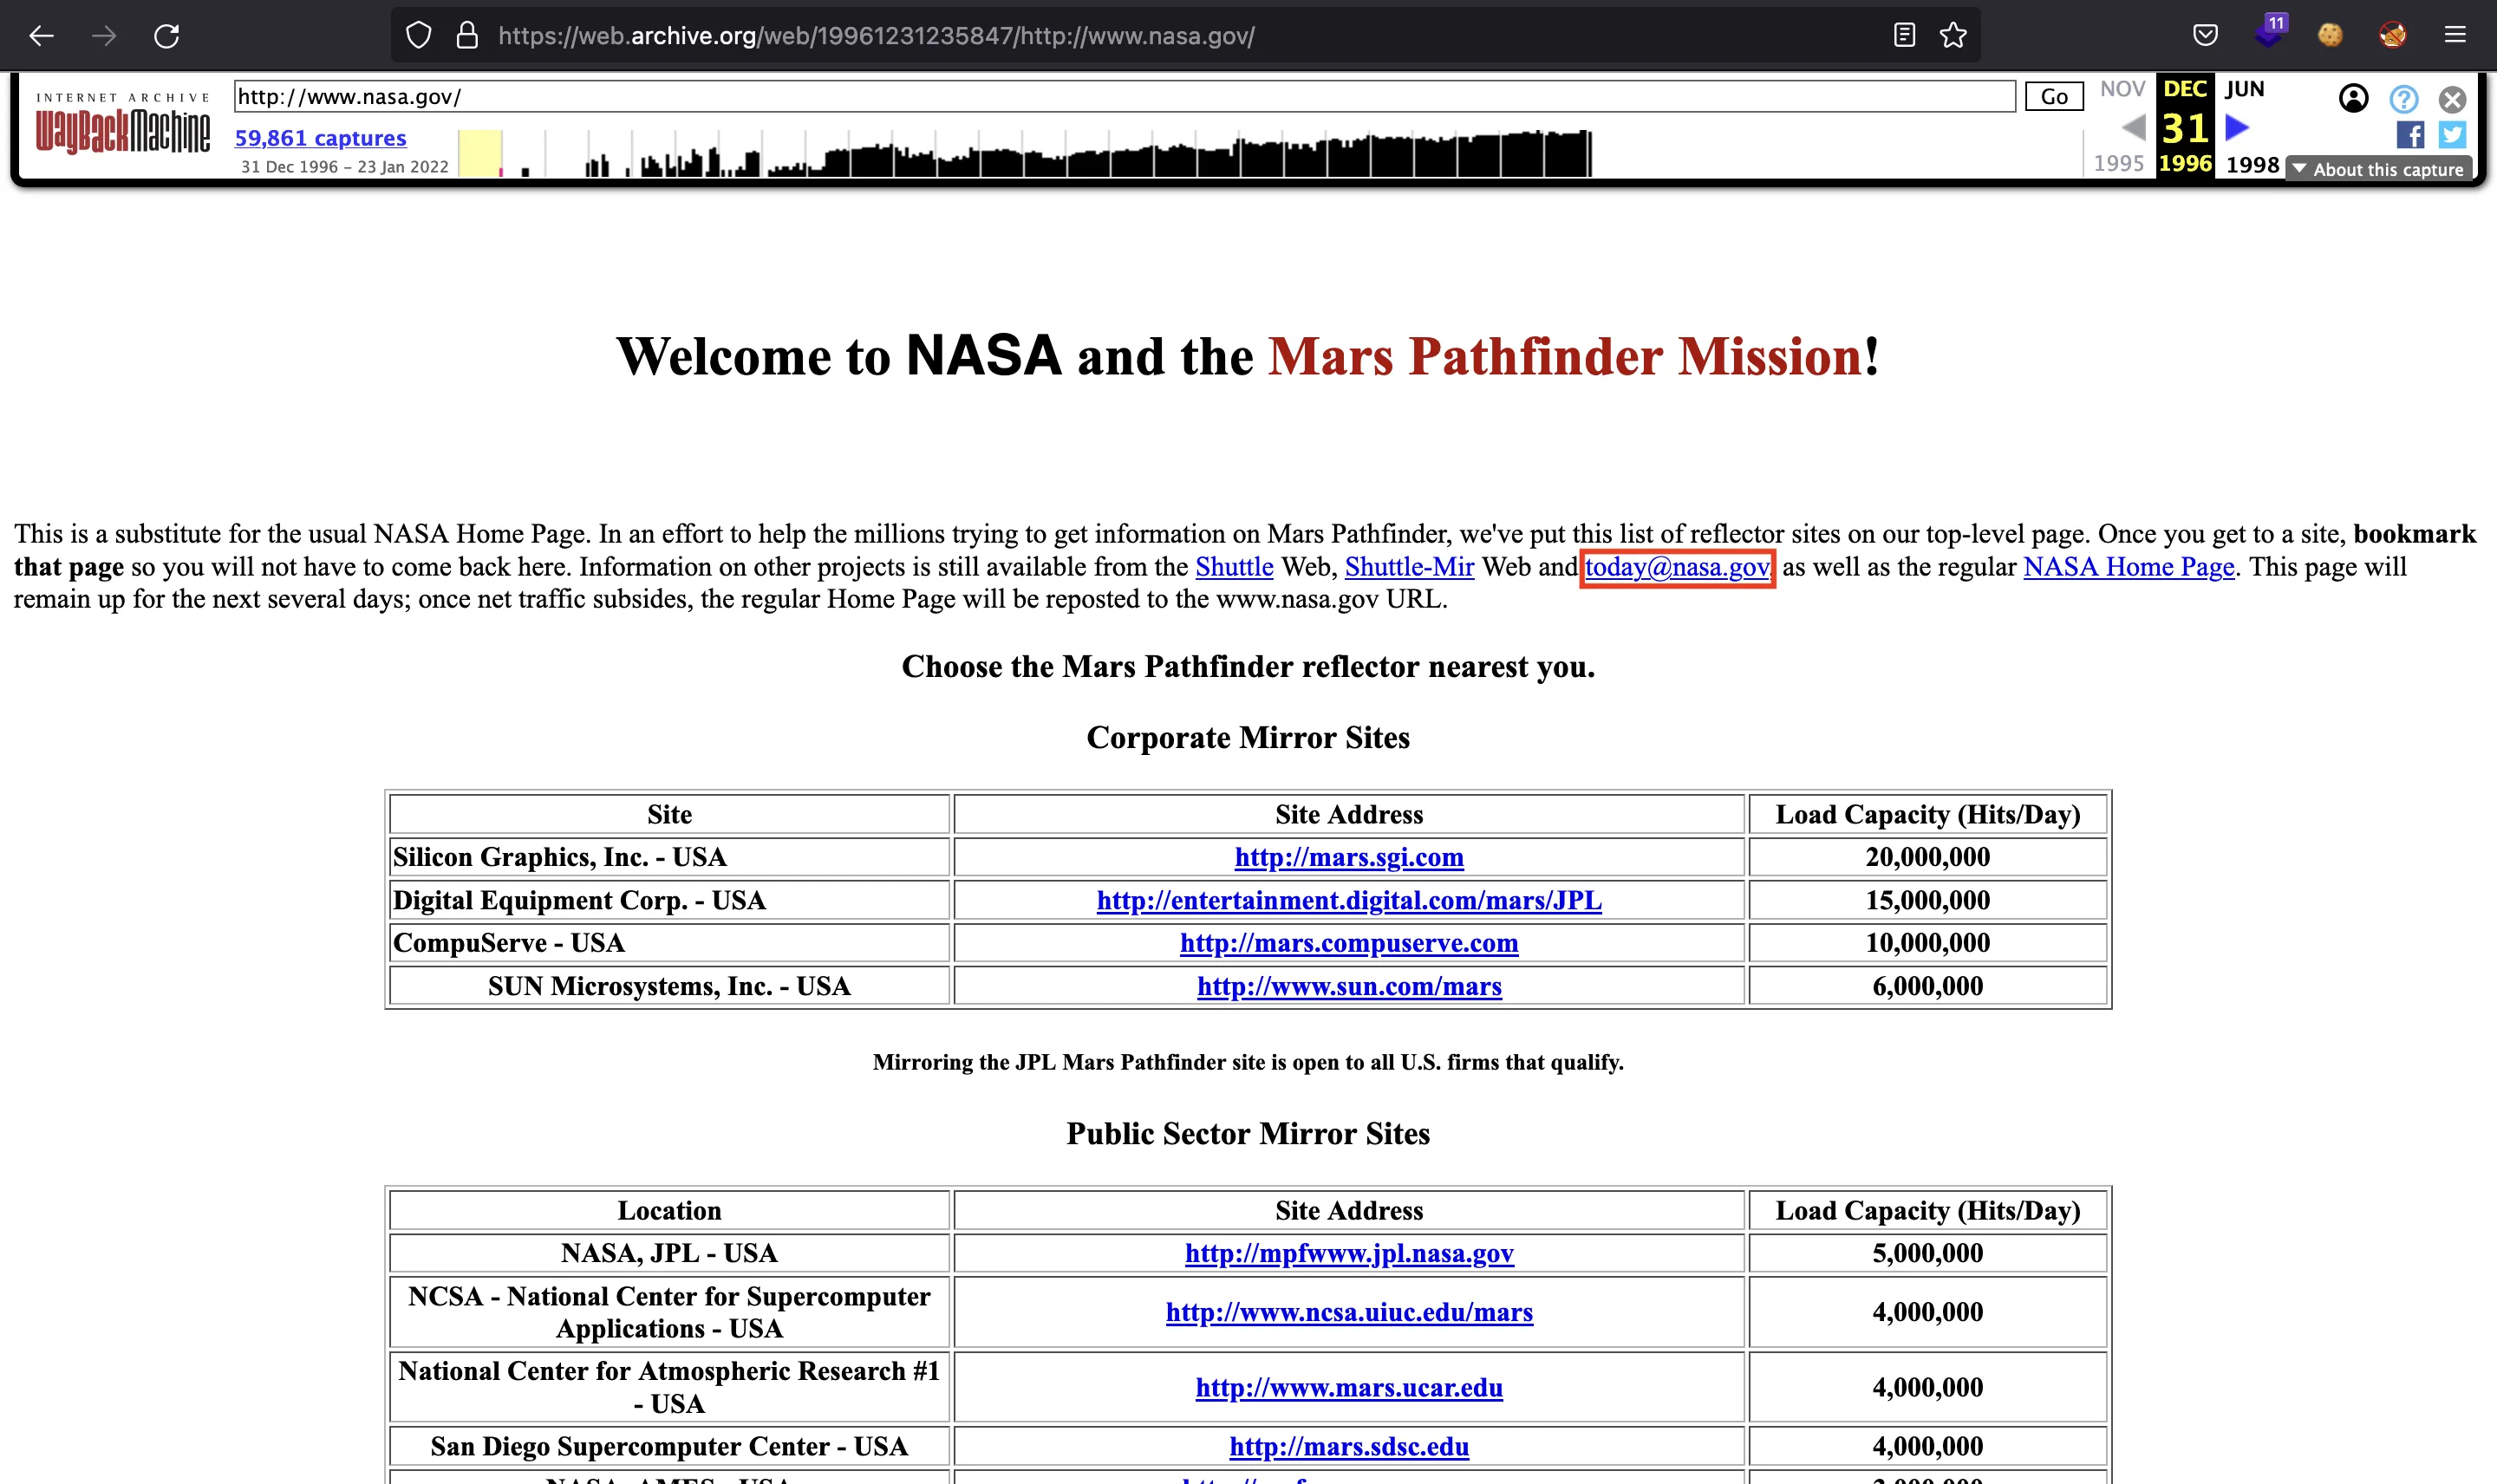The width and height of the screenshot is (2497, 1484).
Task: Open Wayback Machine help question icon
Action: coord(2404,99)
